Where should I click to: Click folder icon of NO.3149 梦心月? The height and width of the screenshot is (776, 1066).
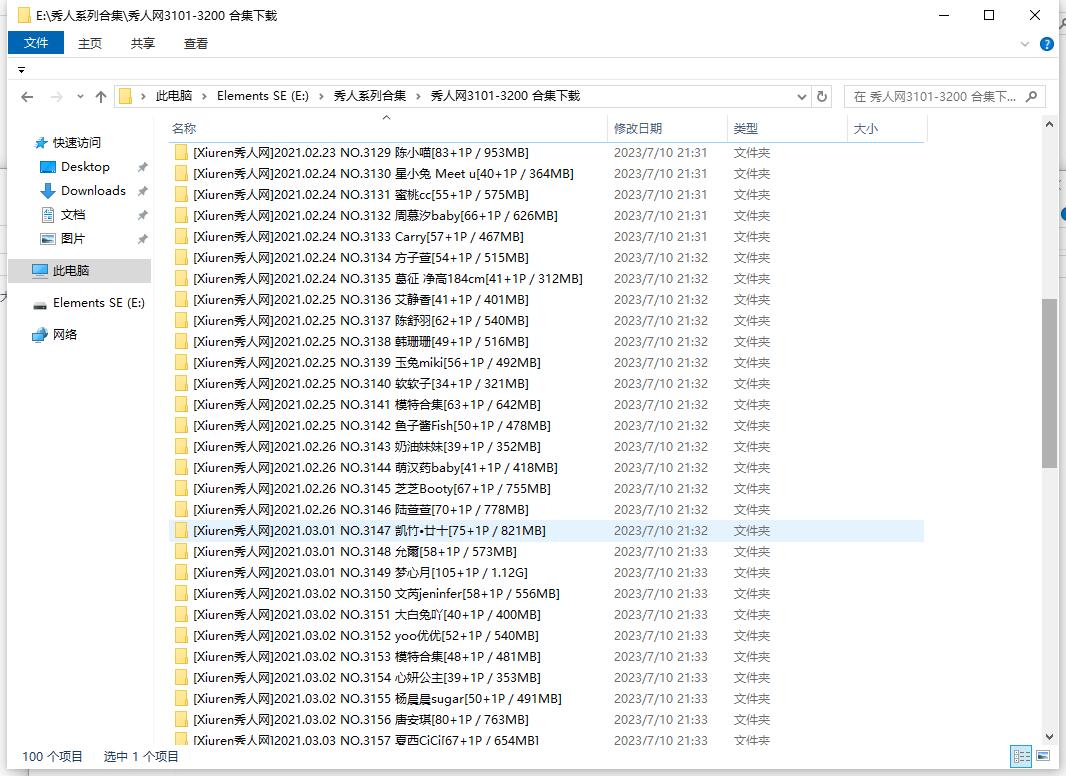[181, 573]
